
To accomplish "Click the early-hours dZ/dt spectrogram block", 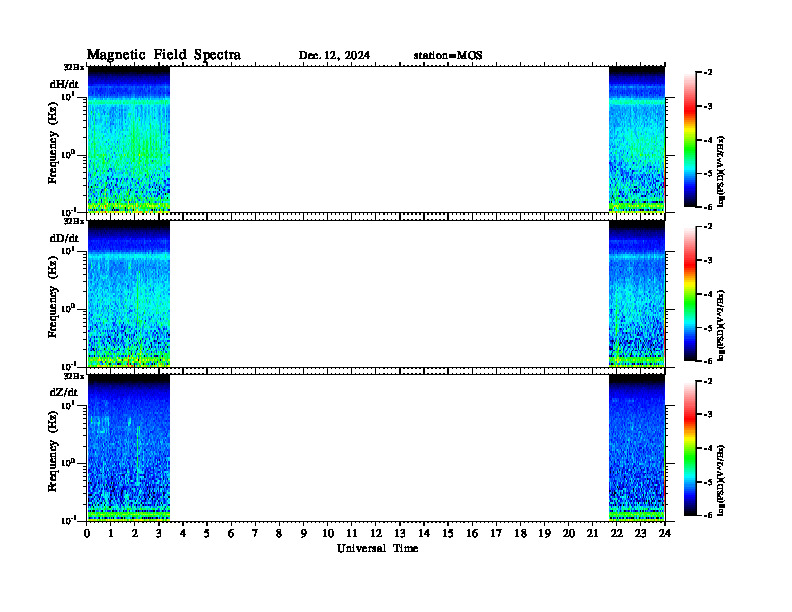I will [129, 448].
